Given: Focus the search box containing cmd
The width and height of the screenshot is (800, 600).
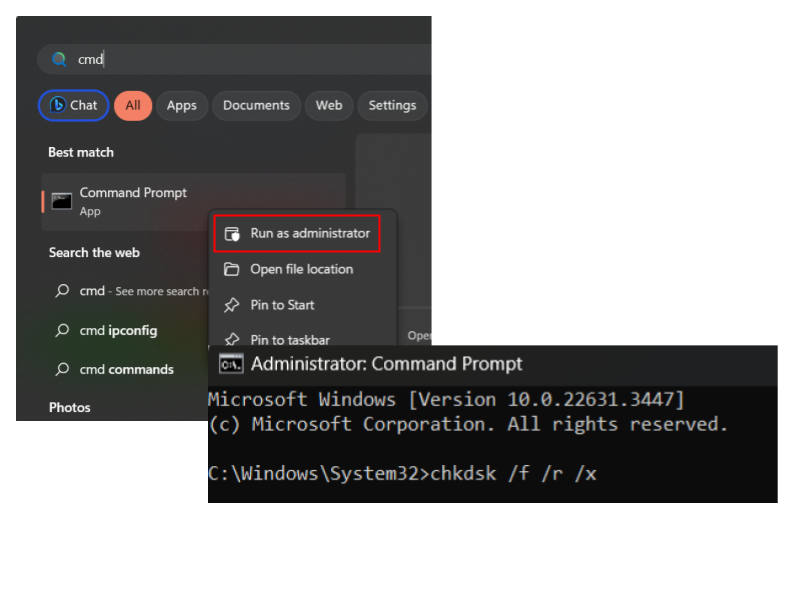Looking at the screenshot, I should coord(234,59).
